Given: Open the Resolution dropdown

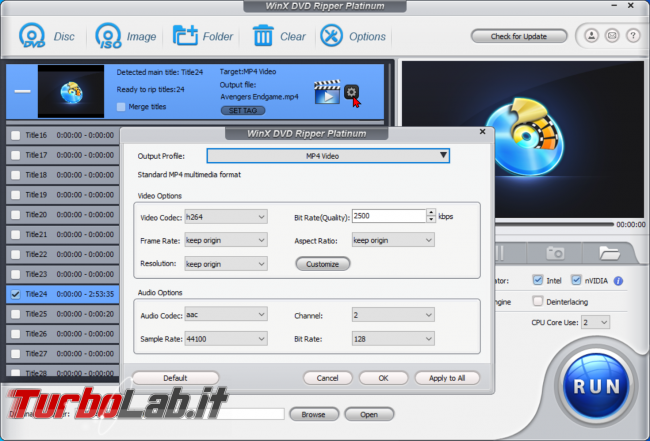Looking at the screenshot, I should tap(226, 264).
